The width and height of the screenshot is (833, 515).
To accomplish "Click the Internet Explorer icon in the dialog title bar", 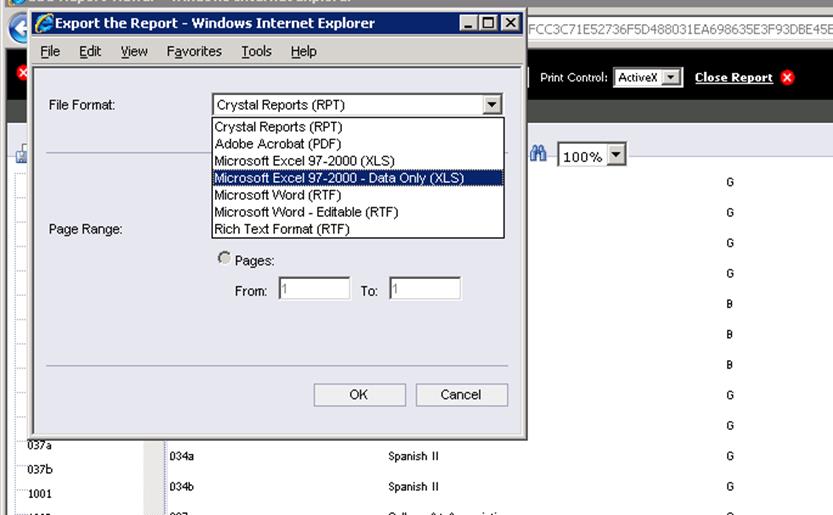I will tap(44, 23).
